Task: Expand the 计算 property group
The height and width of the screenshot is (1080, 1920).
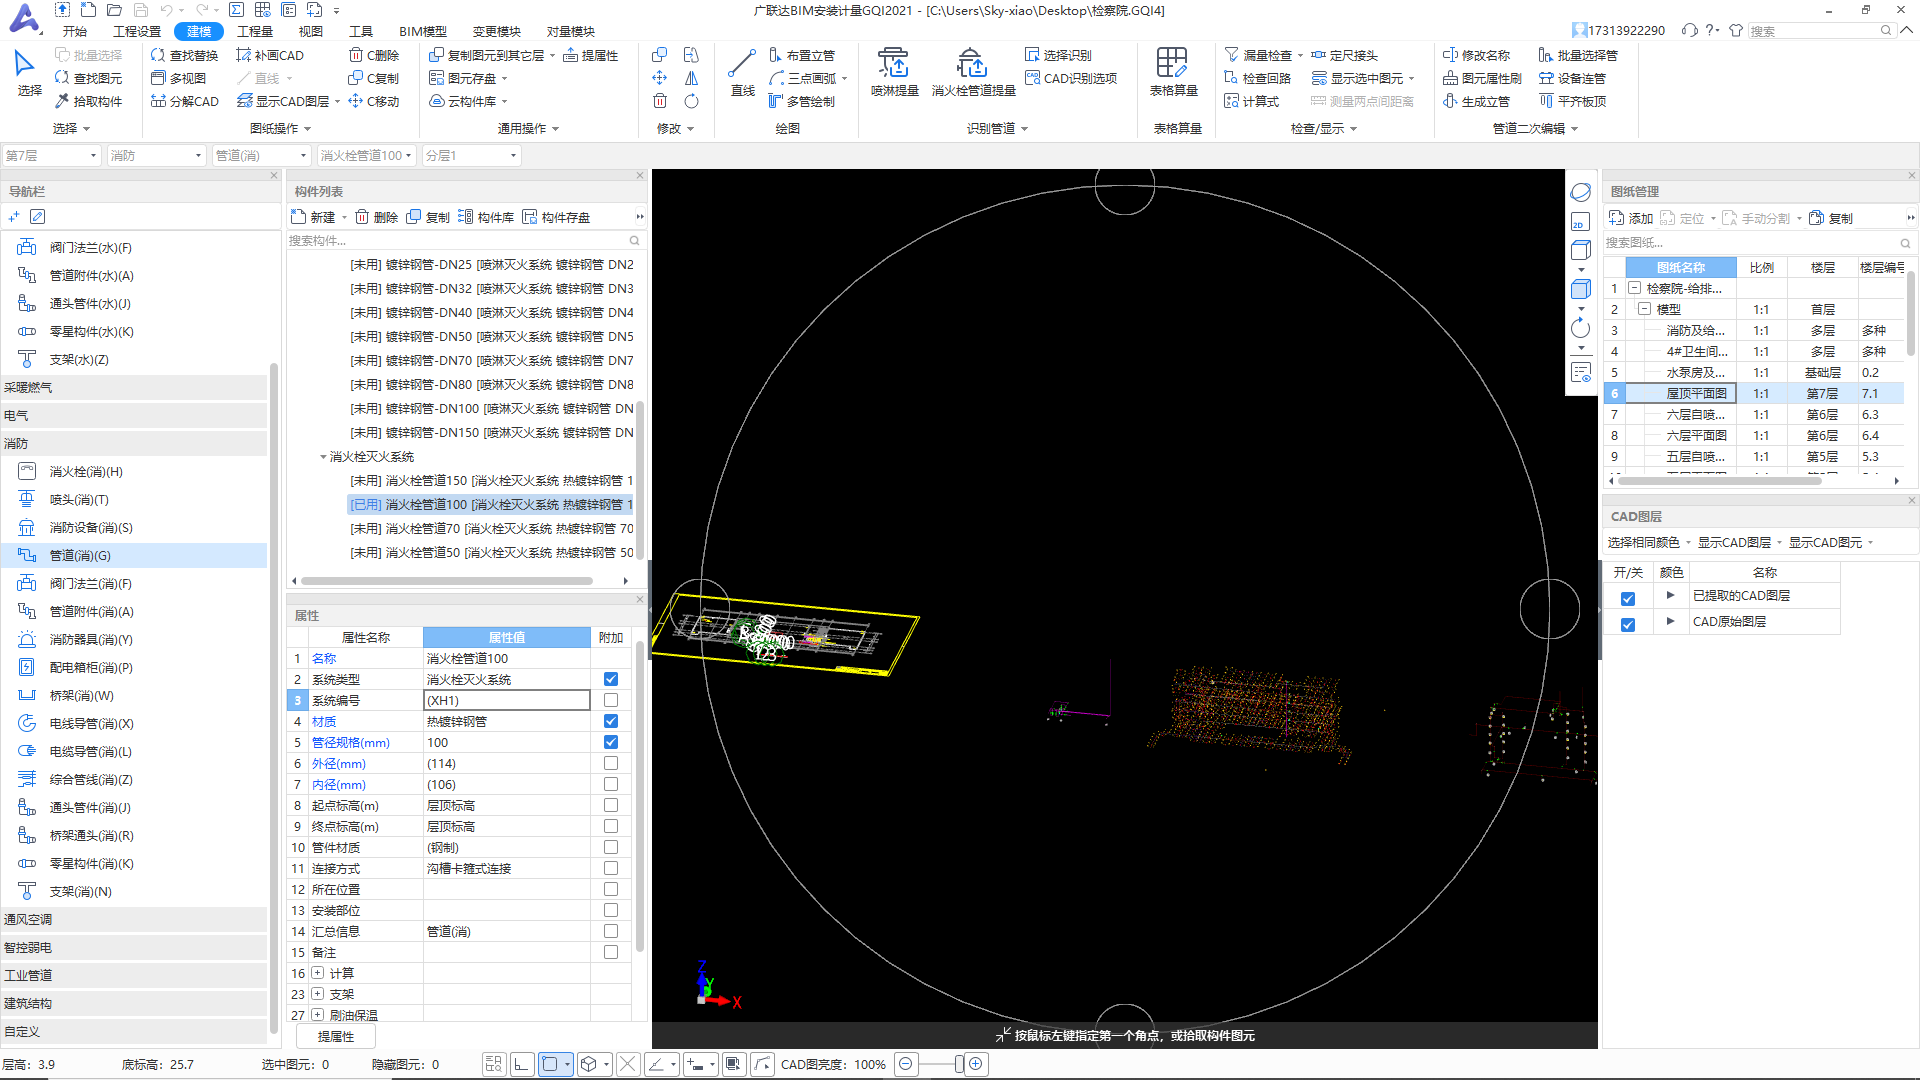Action: 317,973
